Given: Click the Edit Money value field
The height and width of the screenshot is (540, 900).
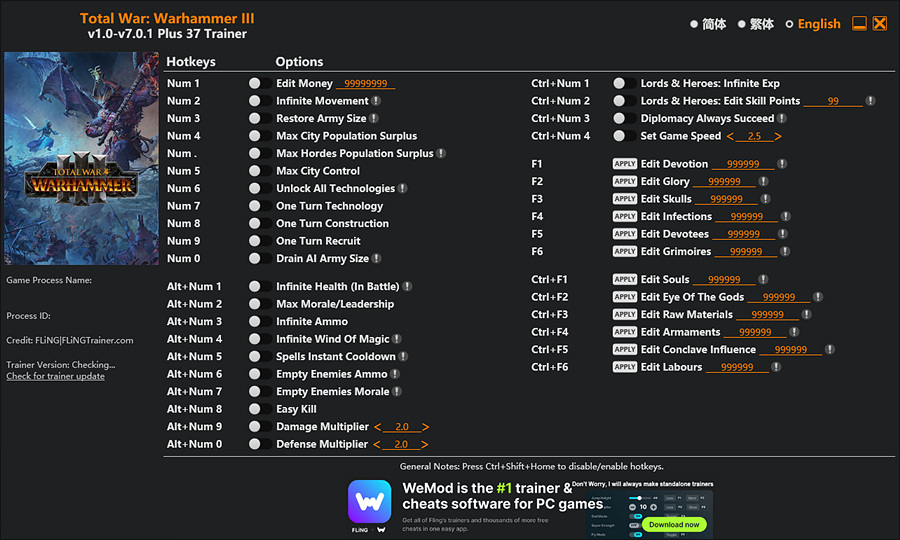Looking at the screenshot, I should click(365, 84).
